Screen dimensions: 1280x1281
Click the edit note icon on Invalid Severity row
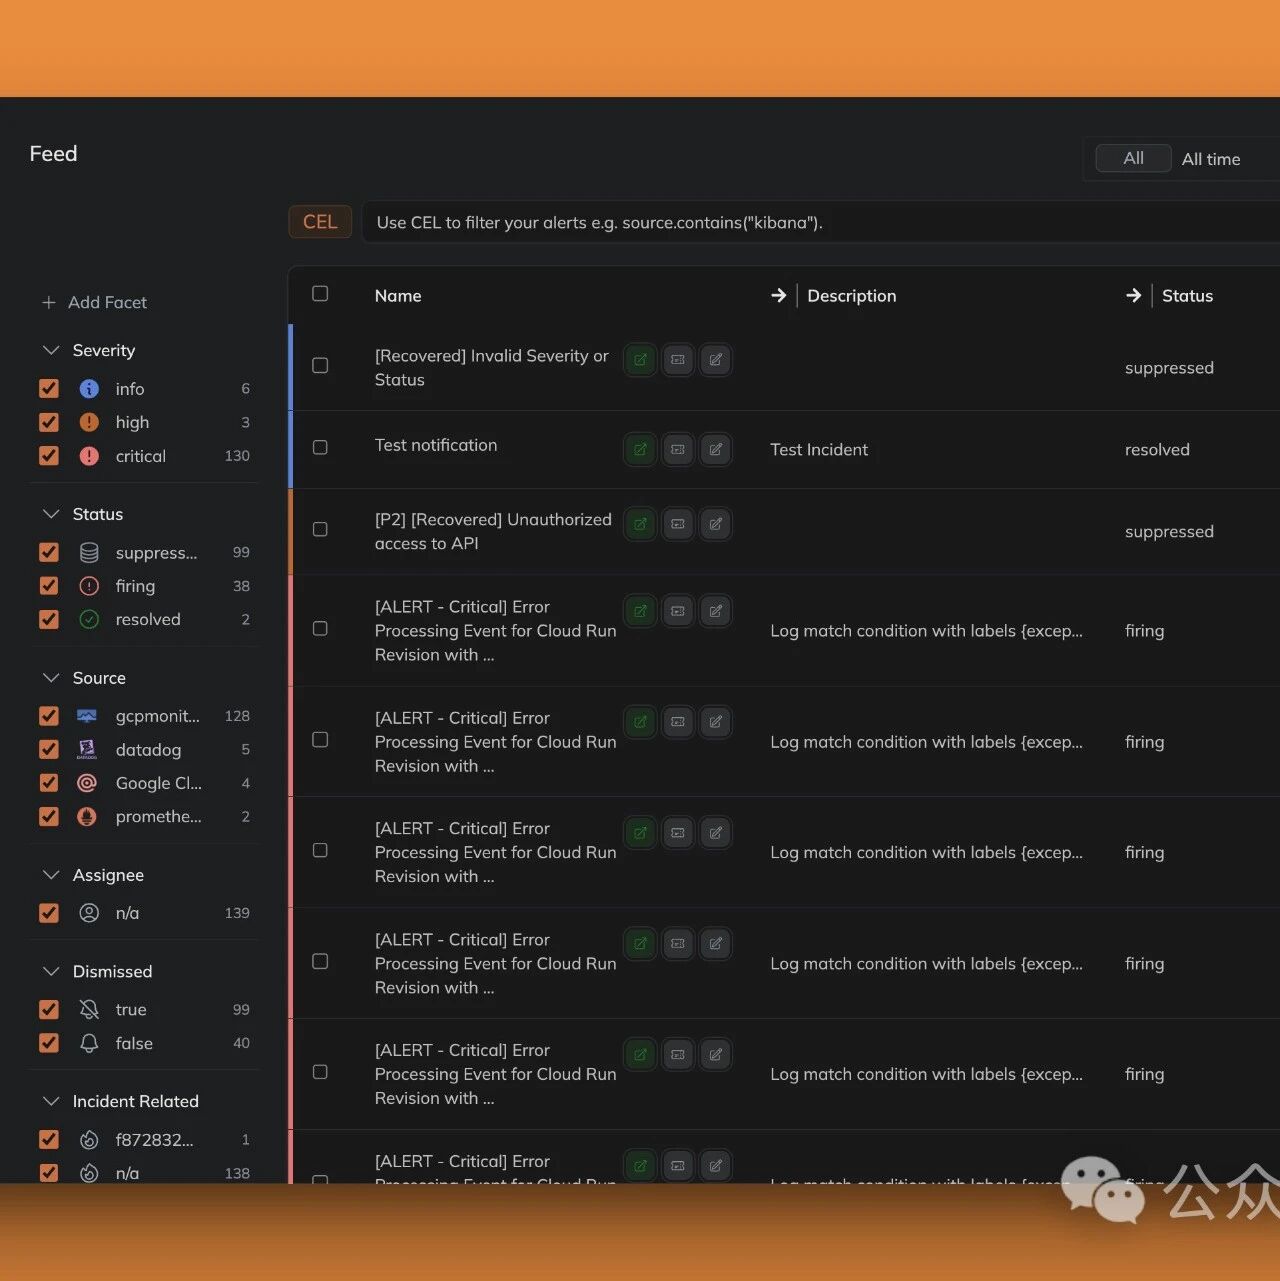(716, 360)
